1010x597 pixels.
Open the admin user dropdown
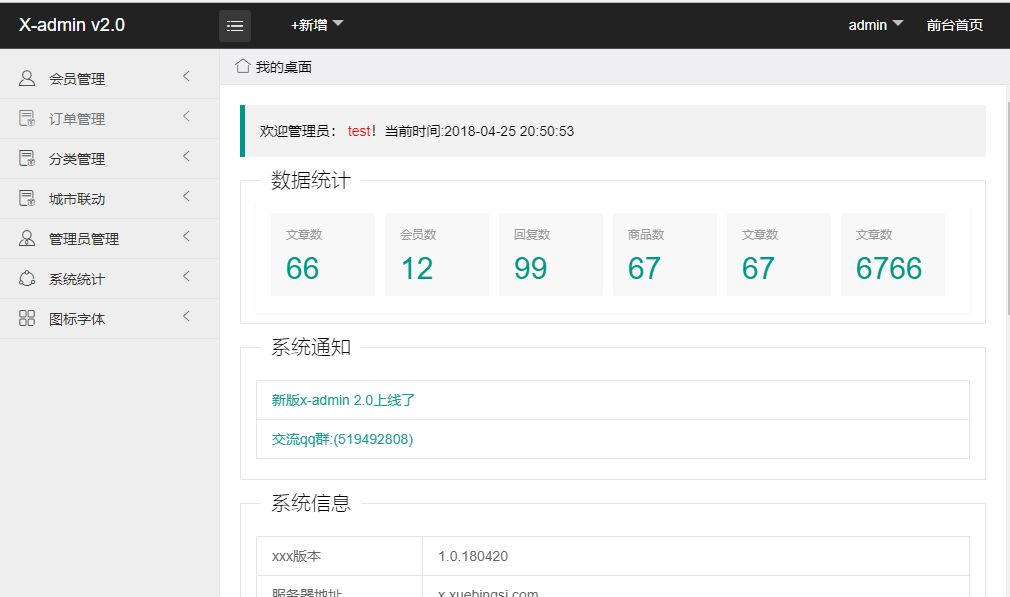click(875, 25)
